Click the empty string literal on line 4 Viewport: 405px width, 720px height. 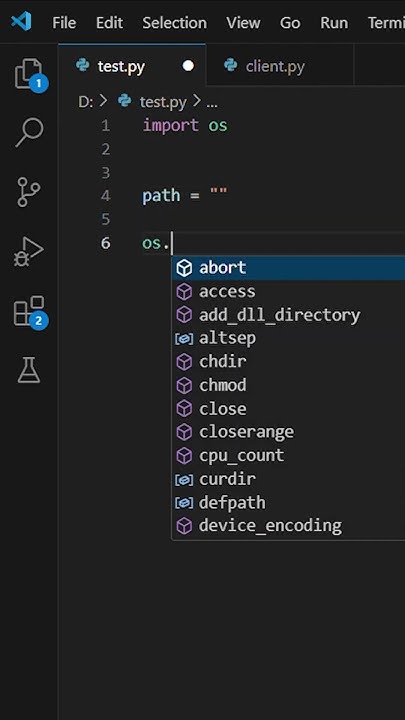(x=219, y=192)
